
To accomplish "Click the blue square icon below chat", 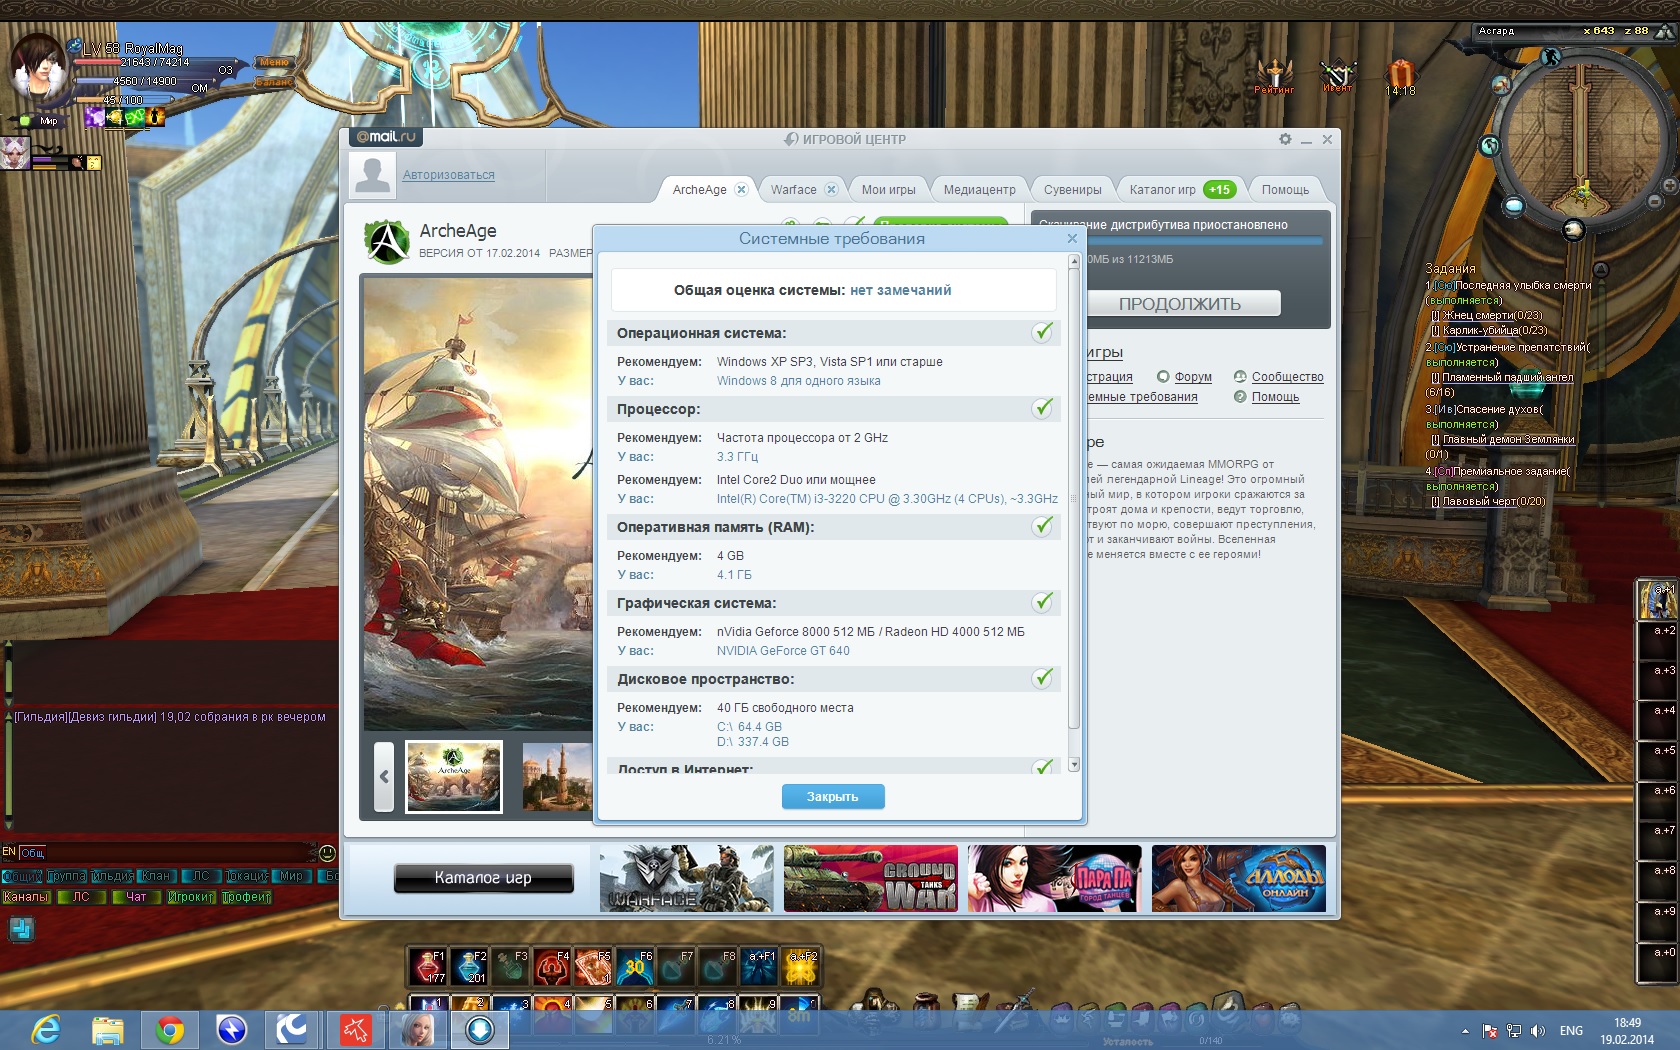I will point(21,929).
